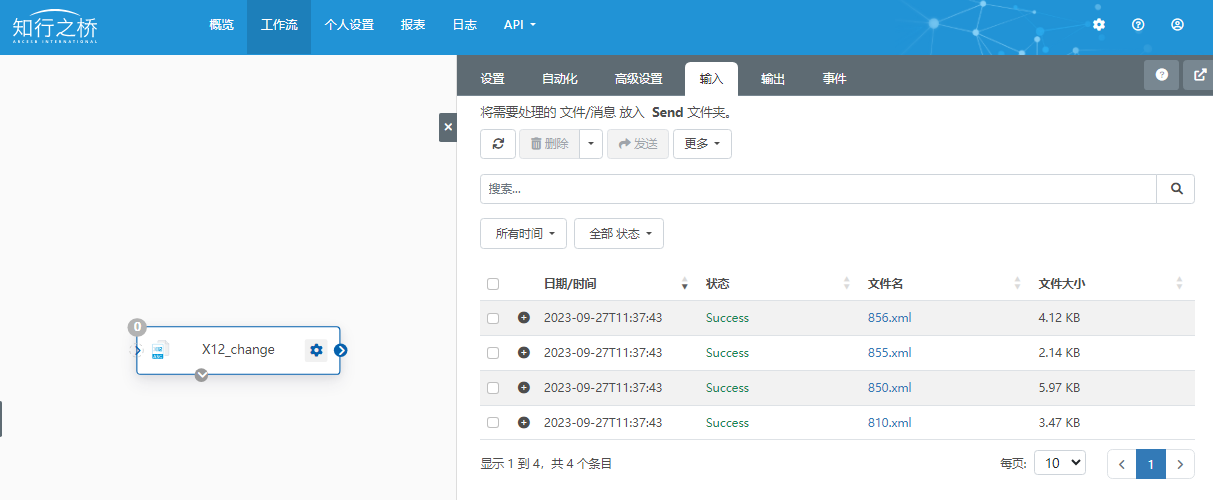This screenshot has width=1213, height=500.
Task: Expand details plus icon for 856.xml
Action: (x=523, y=318)
